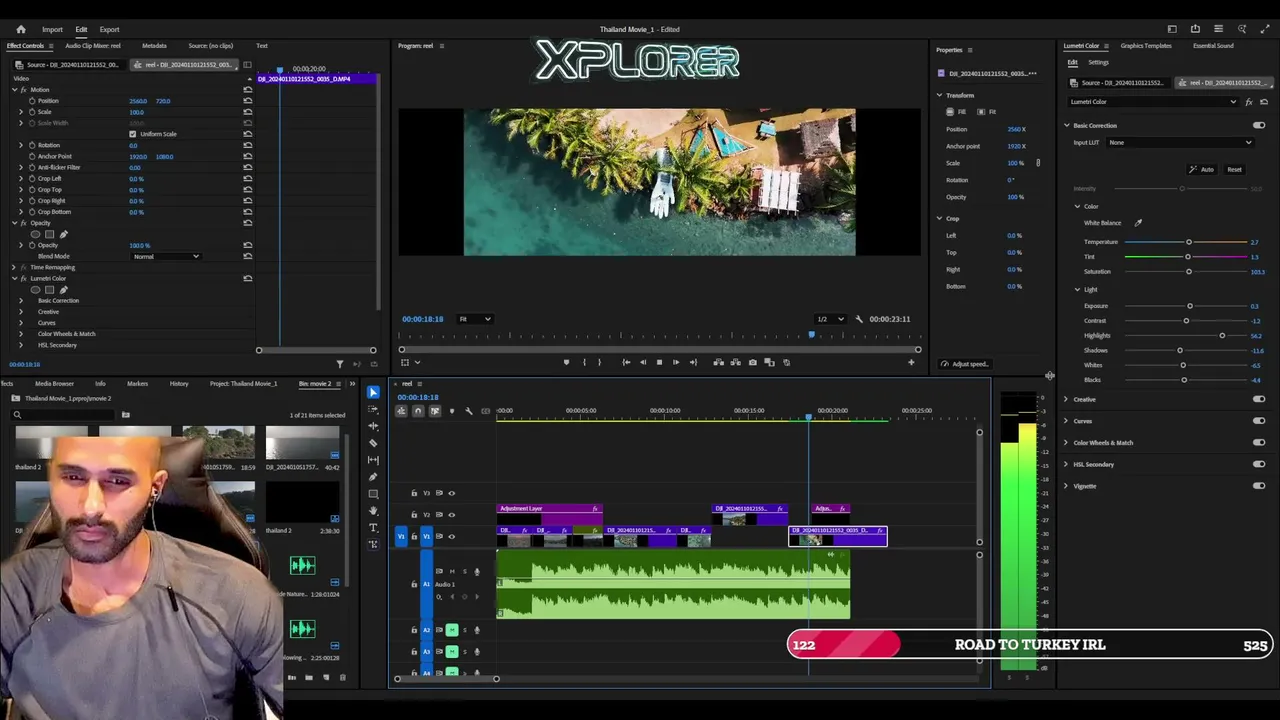Image resolution: width=1280 pixels, height=720 pixels.
Task: Expand Color Wheels & Match in Lumetri panel
Action: click(x=1066, y=443)
